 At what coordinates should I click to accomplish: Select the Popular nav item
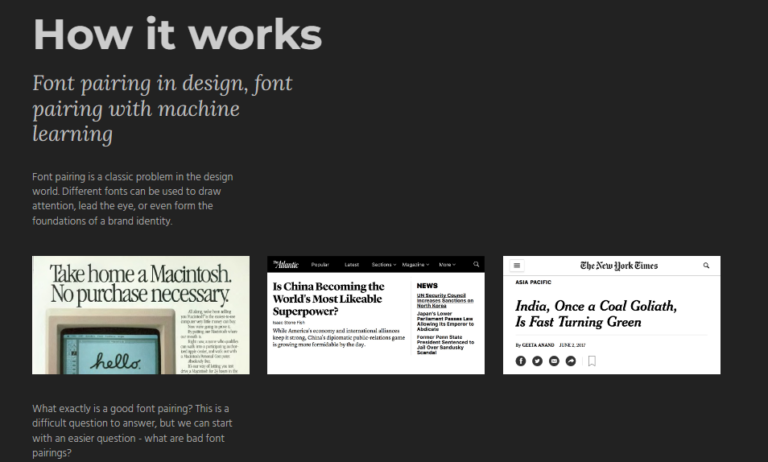click(x=320, y=265)
